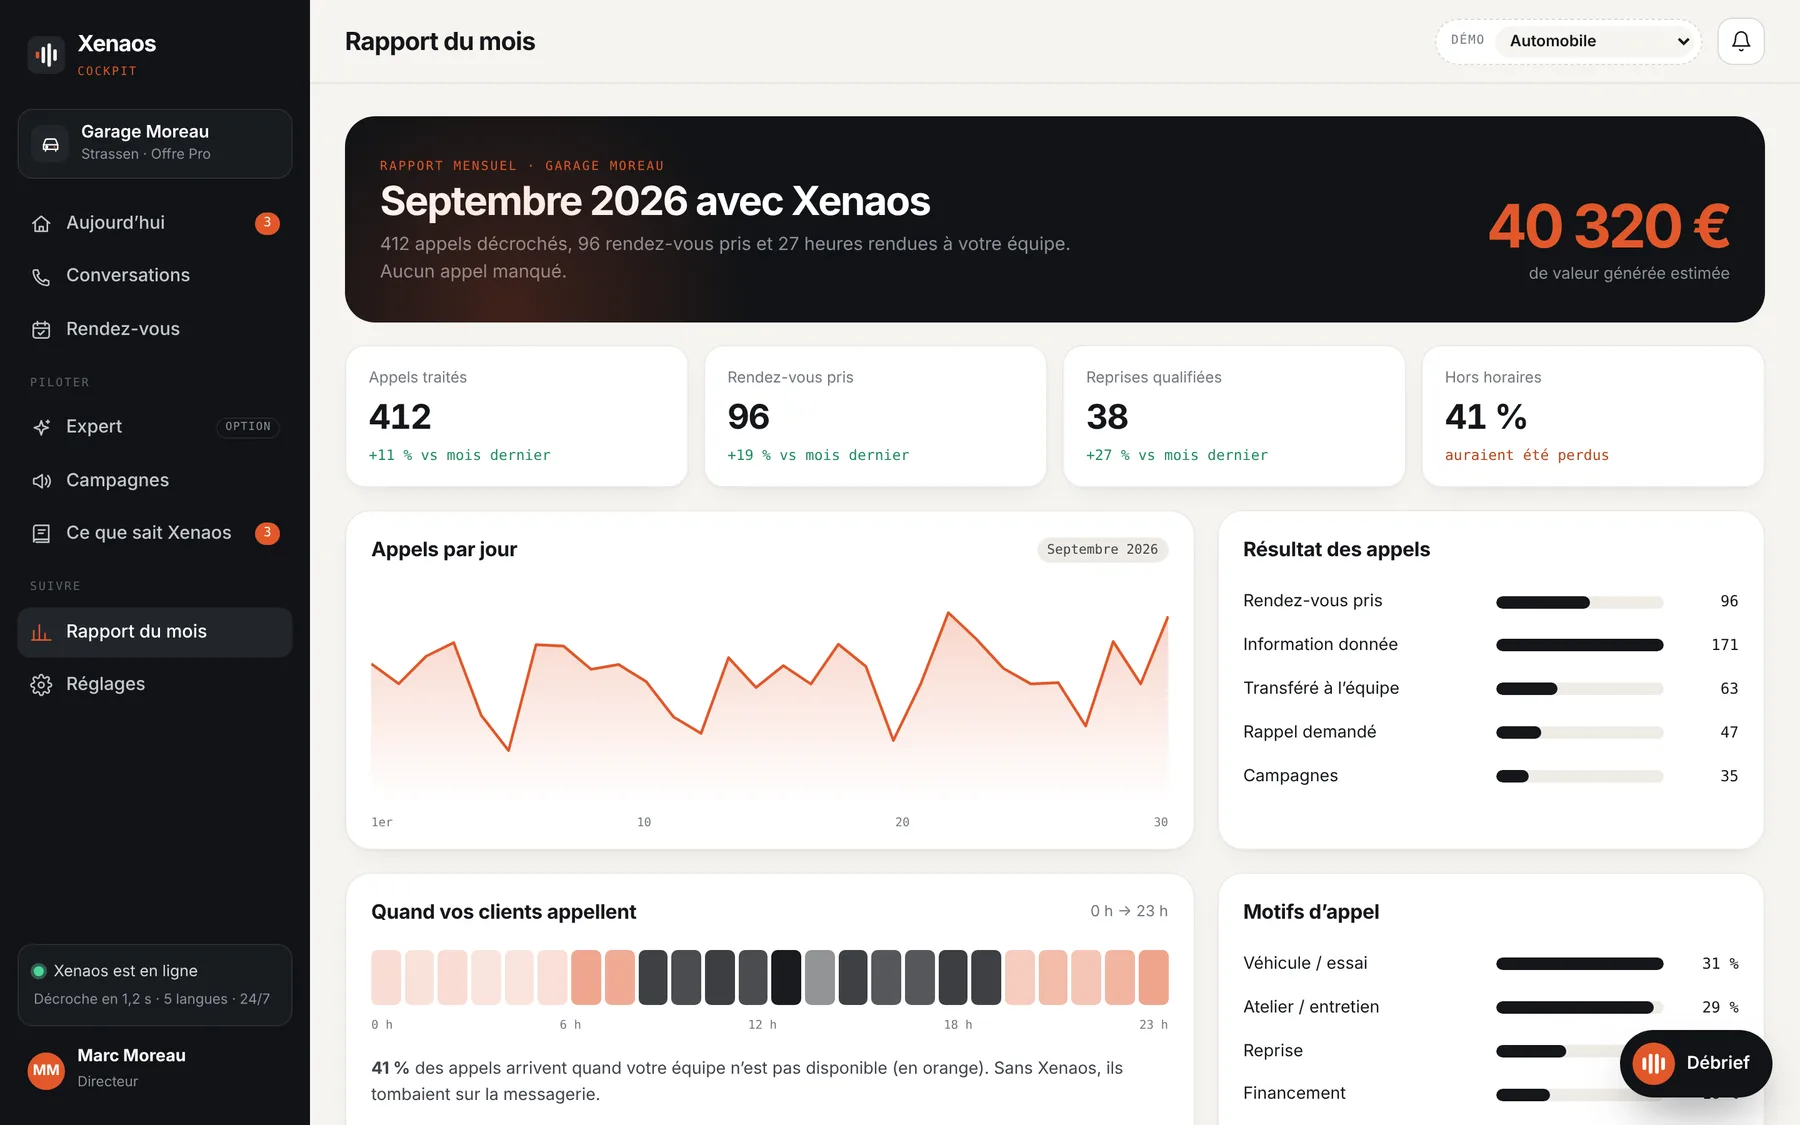Click the Atelier / entretien label
The image size is (1800, 1125).
[1311, 1007]
